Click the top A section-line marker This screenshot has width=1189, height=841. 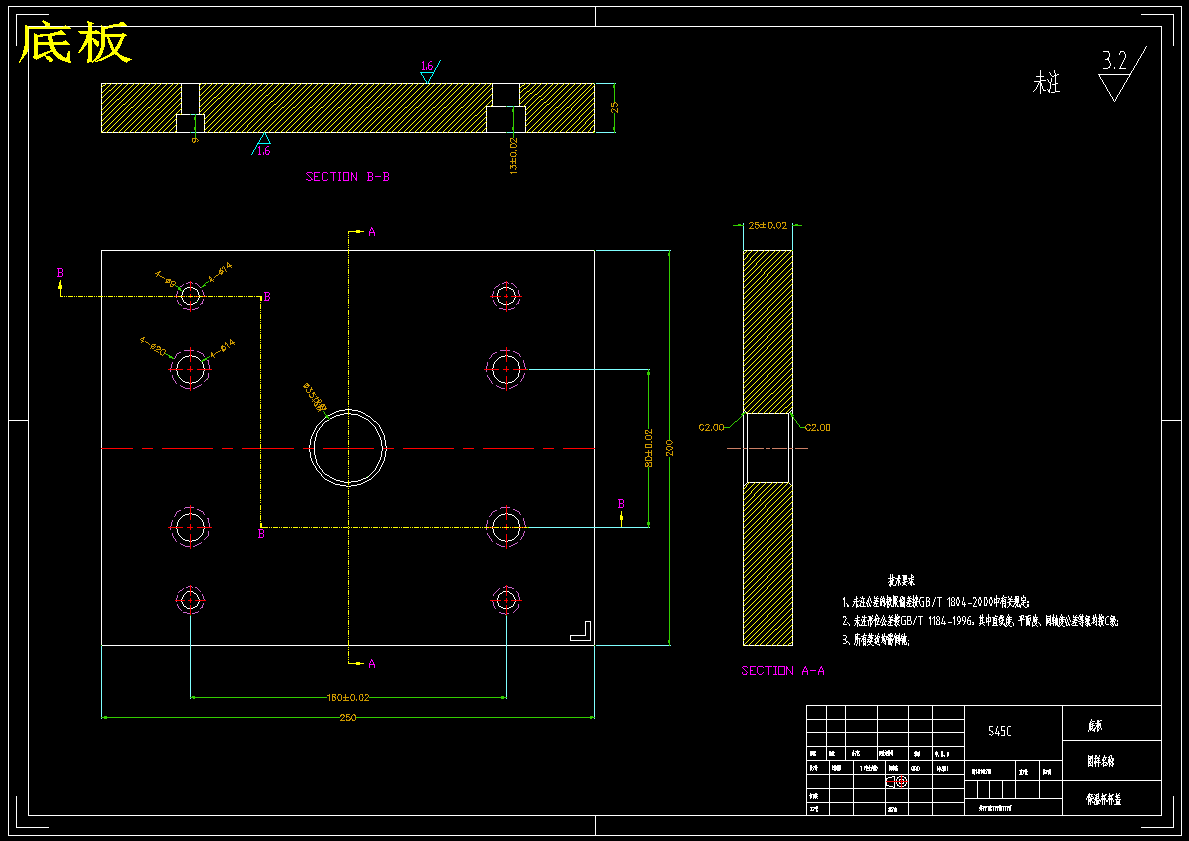(372, 231)
